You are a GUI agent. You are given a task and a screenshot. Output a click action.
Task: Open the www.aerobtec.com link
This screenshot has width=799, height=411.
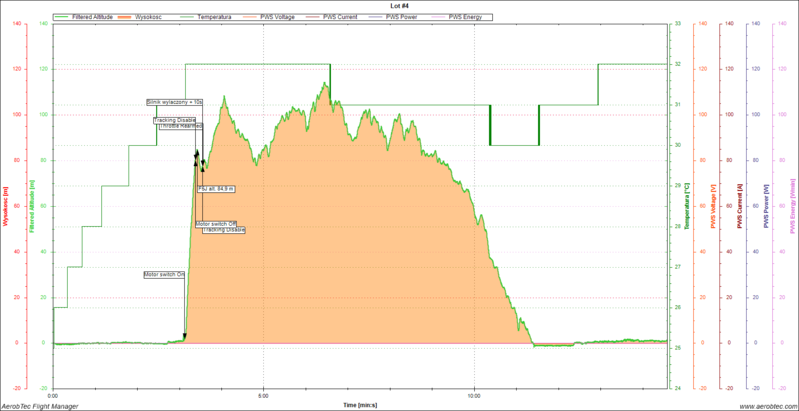click(x=767, y=405)
